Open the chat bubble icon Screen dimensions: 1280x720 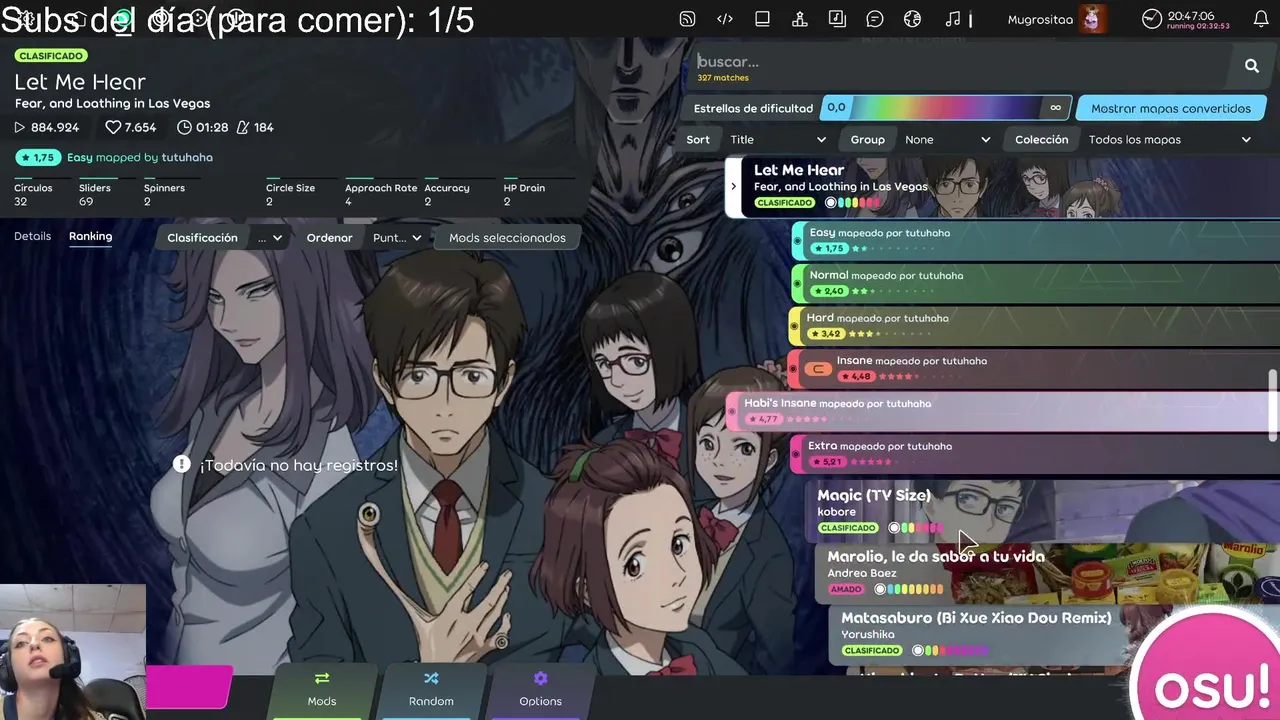875,19
